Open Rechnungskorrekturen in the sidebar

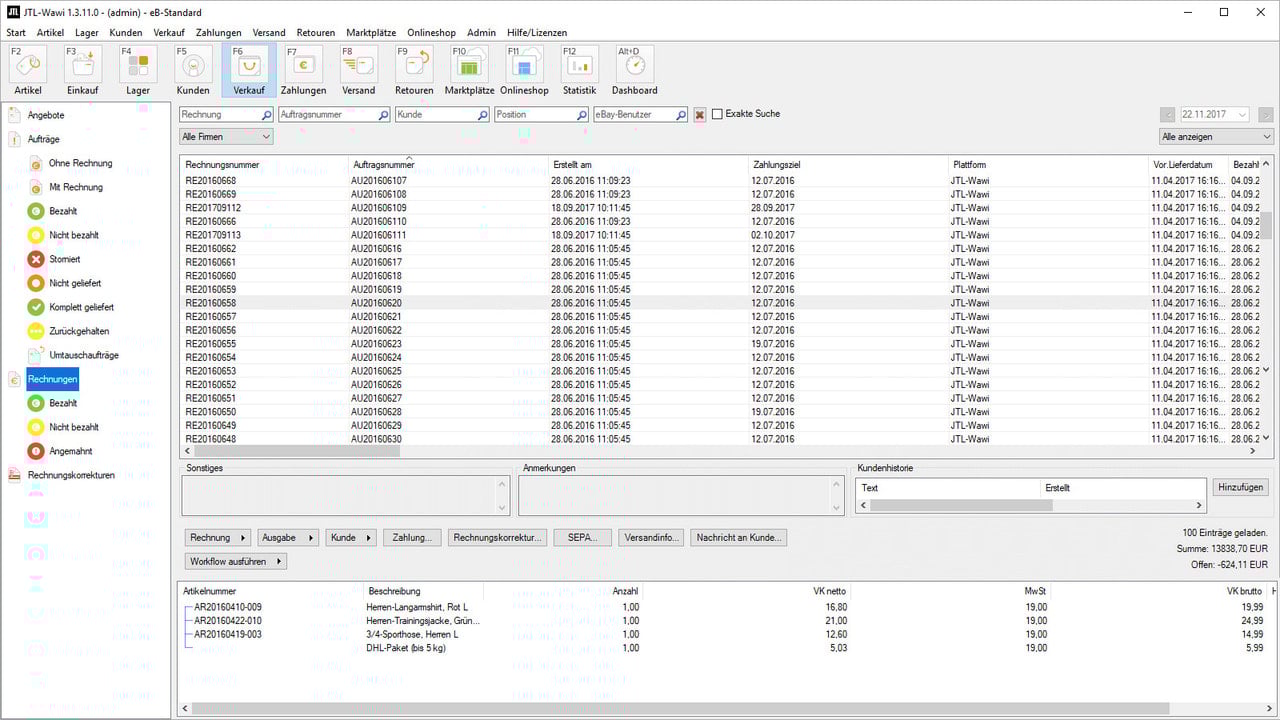pos(70,475)
